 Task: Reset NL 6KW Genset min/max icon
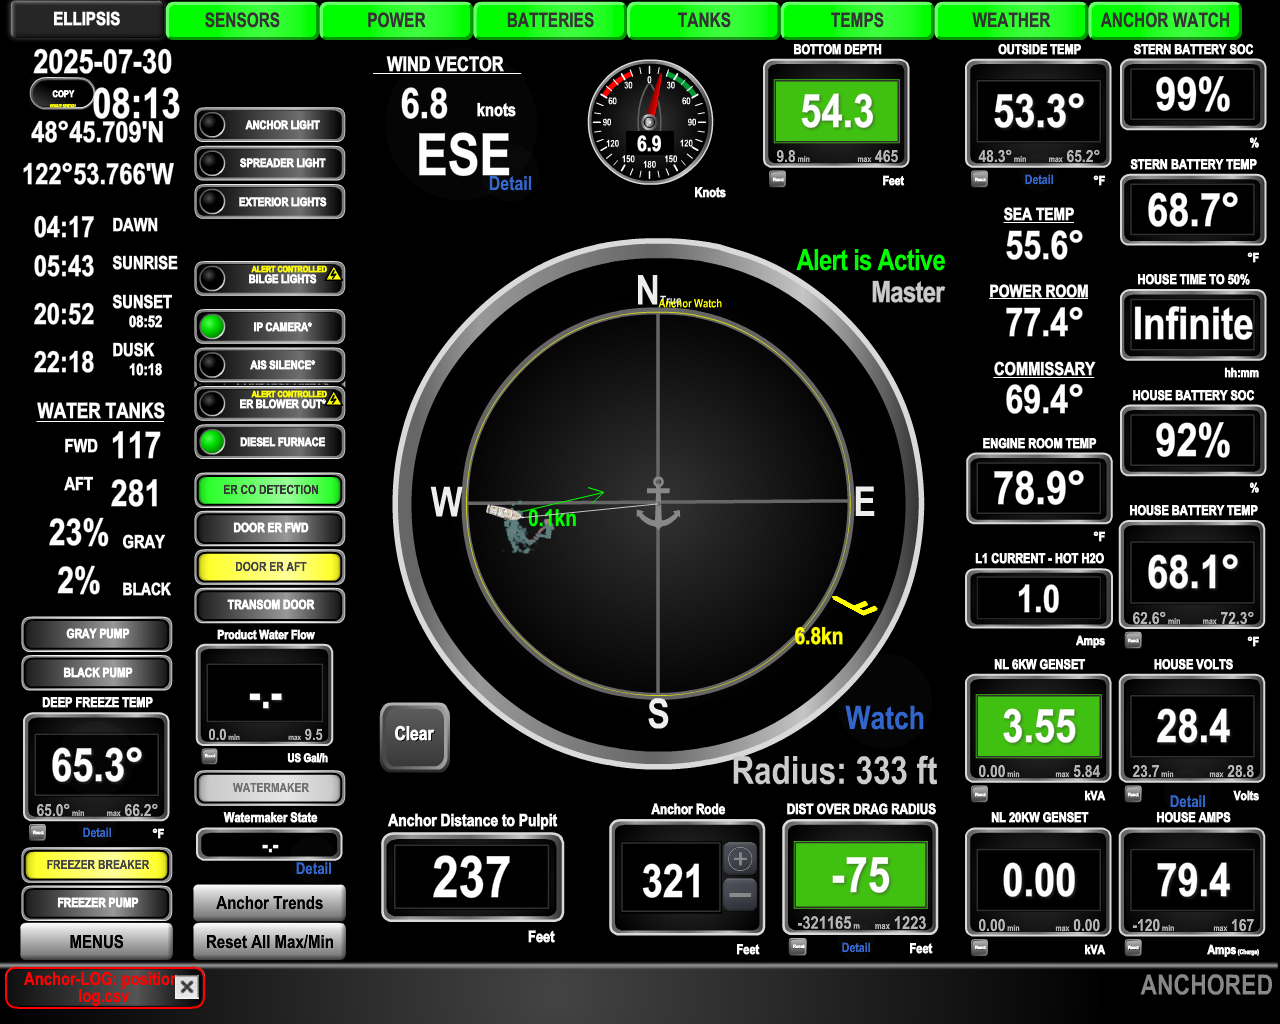980,795
